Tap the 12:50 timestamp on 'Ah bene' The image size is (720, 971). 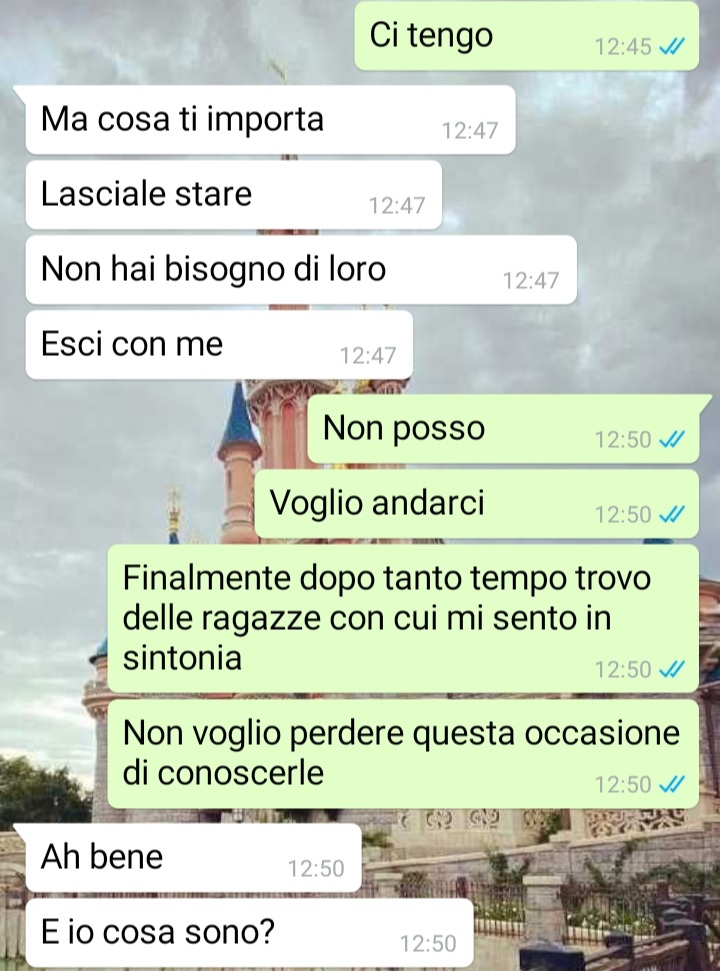click(x=316, y=869)
